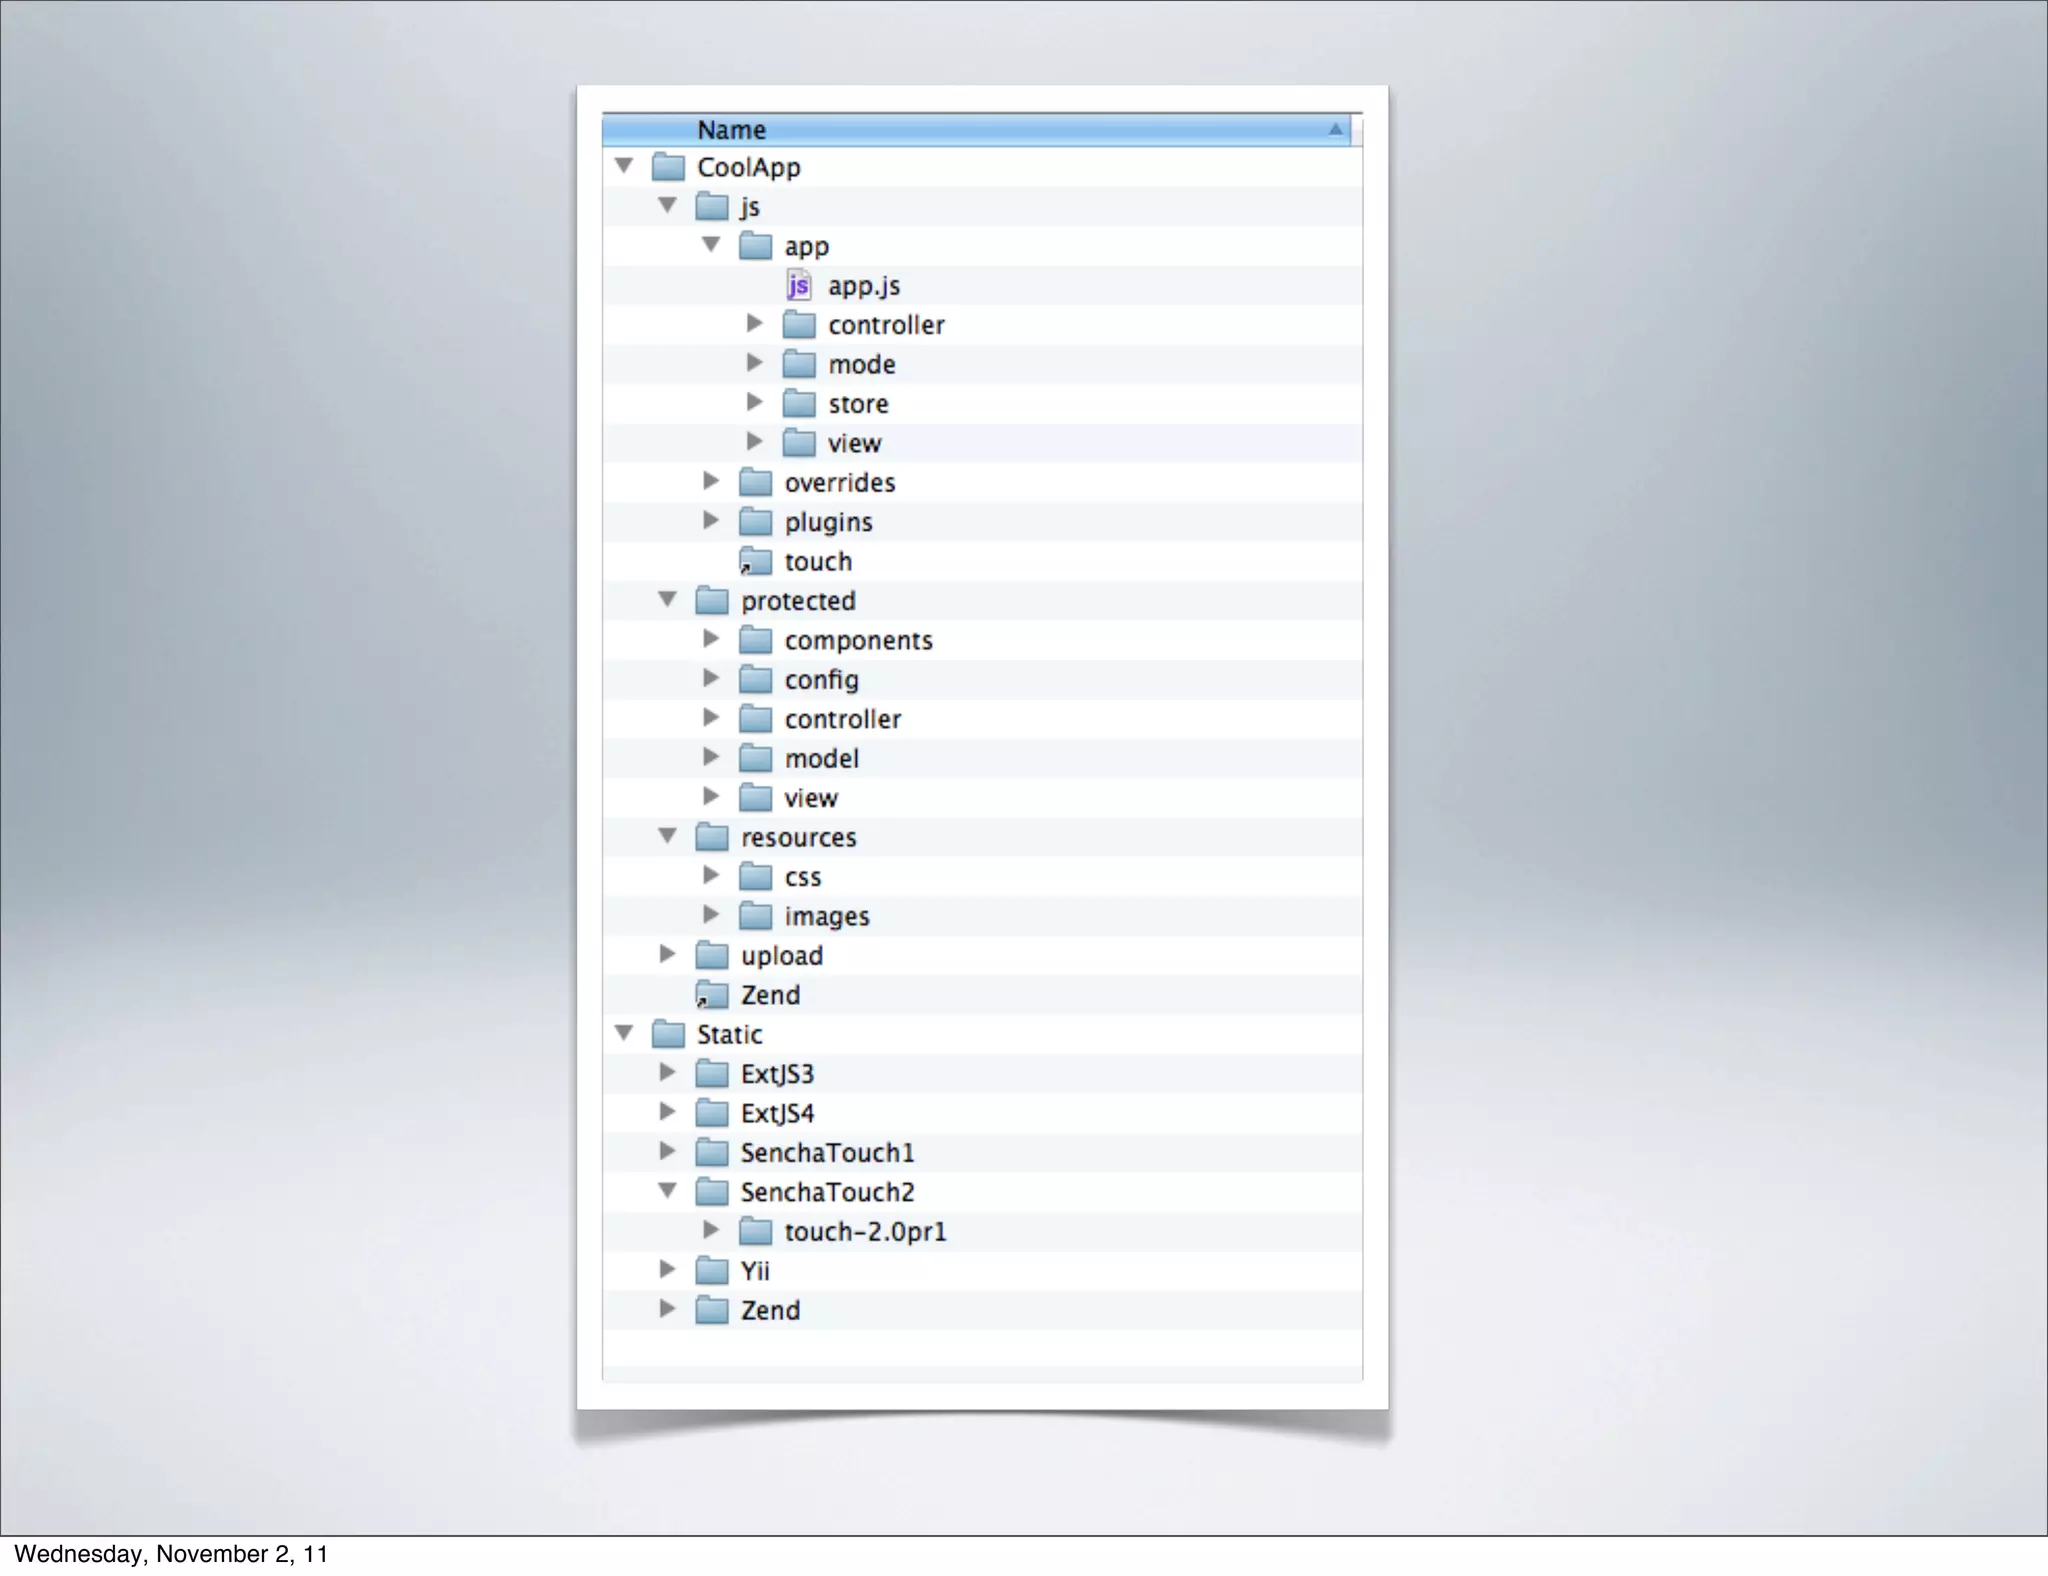Image resolution: width=2048 pixels, height=1576 pixels.
Task: Expand the overrides folder
Action: pyautogui.click(x=711, y=481)
